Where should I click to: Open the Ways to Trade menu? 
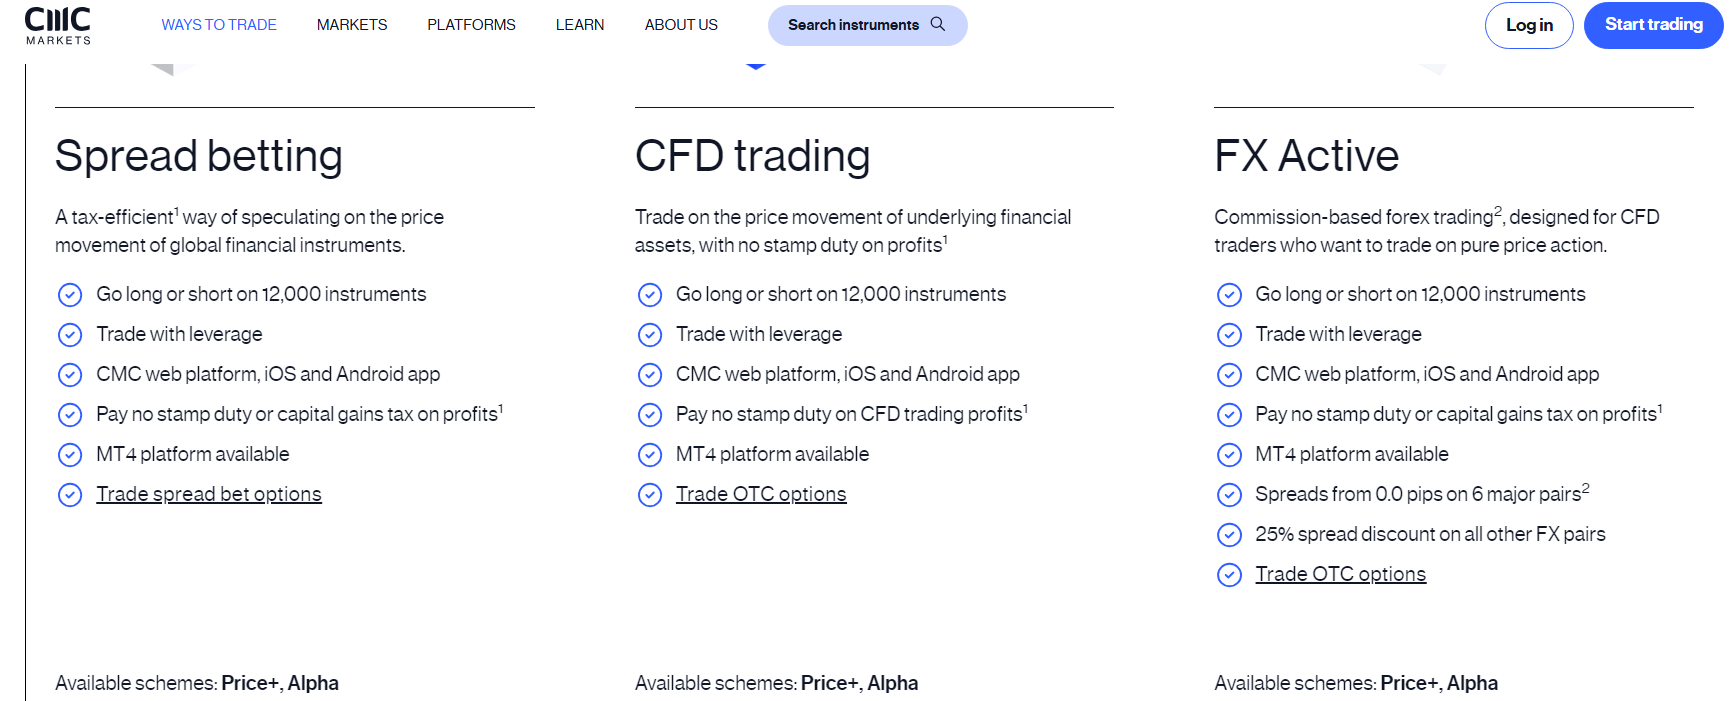[219, 25]
